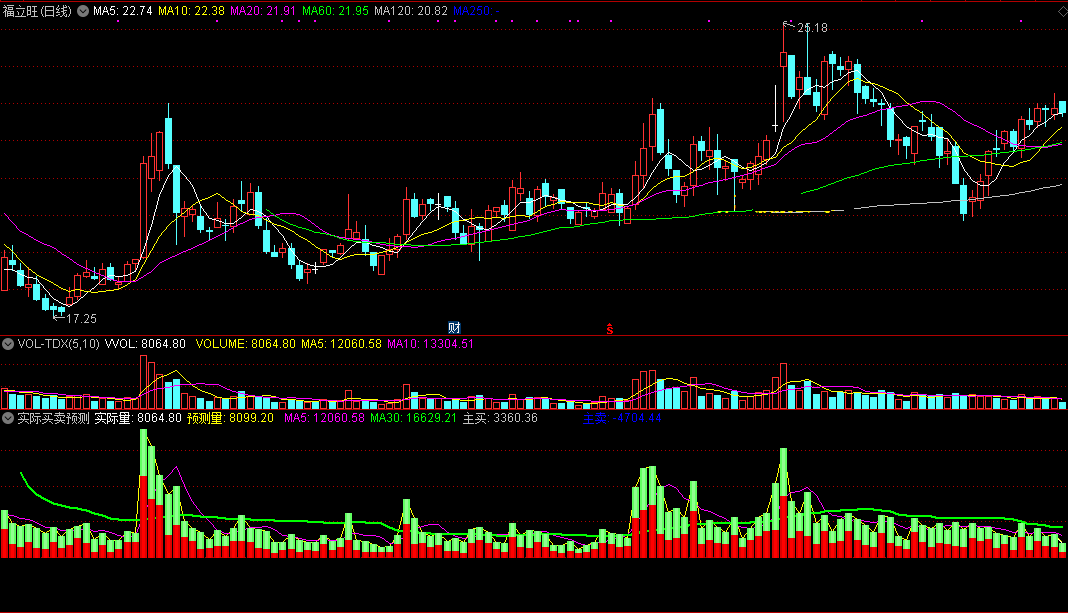1068x613 pixels.
Task: Select the green MA30: 16629.21 label
Action: [413, 418]
